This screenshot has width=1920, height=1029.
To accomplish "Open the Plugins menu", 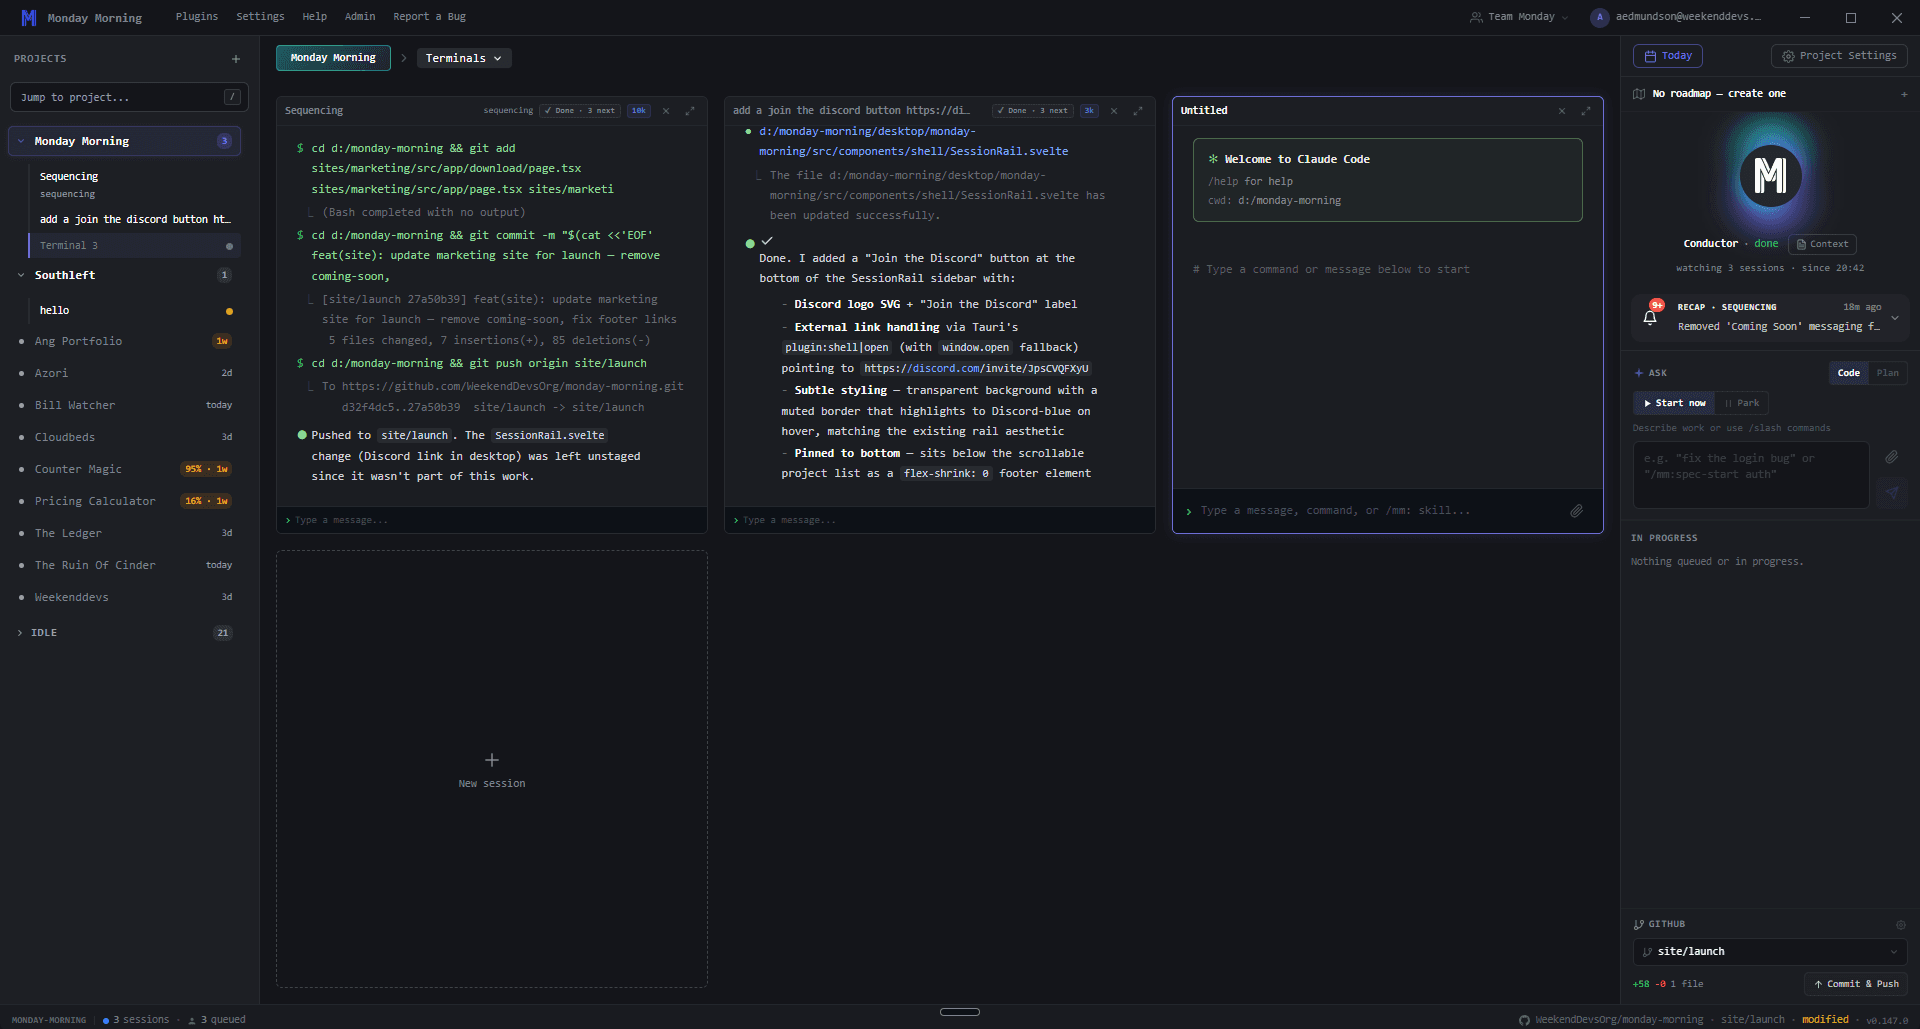I will [x=197, y=17].
